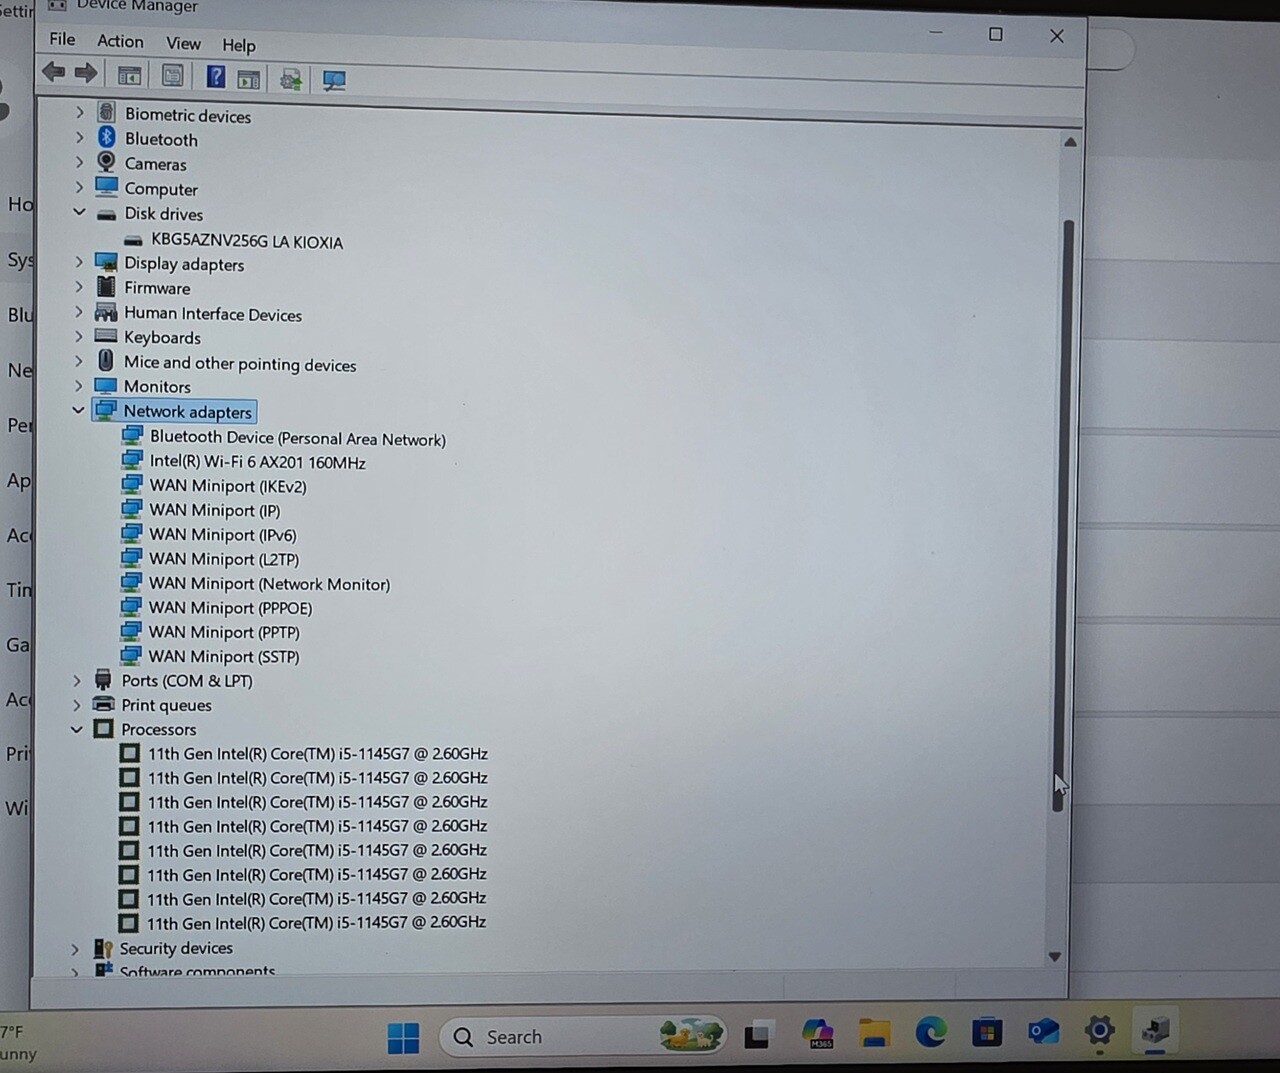Image resolution: width=1280 pixels, height=1073 pixels.
Task: Click the Properties toolbar icon
Action: (x=172, y=76)
